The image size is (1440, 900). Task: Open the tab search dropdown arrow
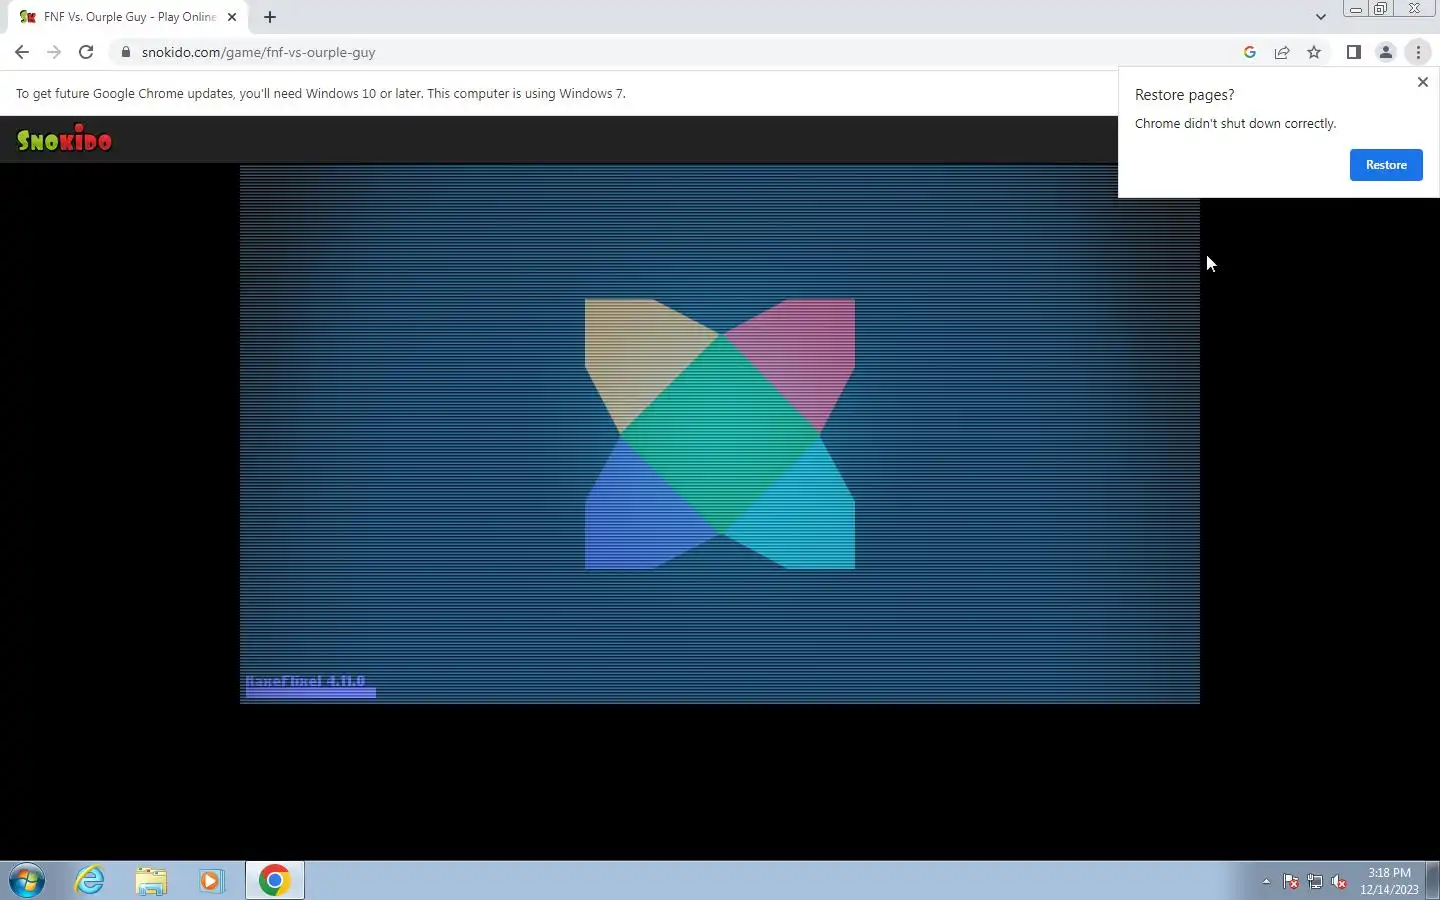(1321, 17)
